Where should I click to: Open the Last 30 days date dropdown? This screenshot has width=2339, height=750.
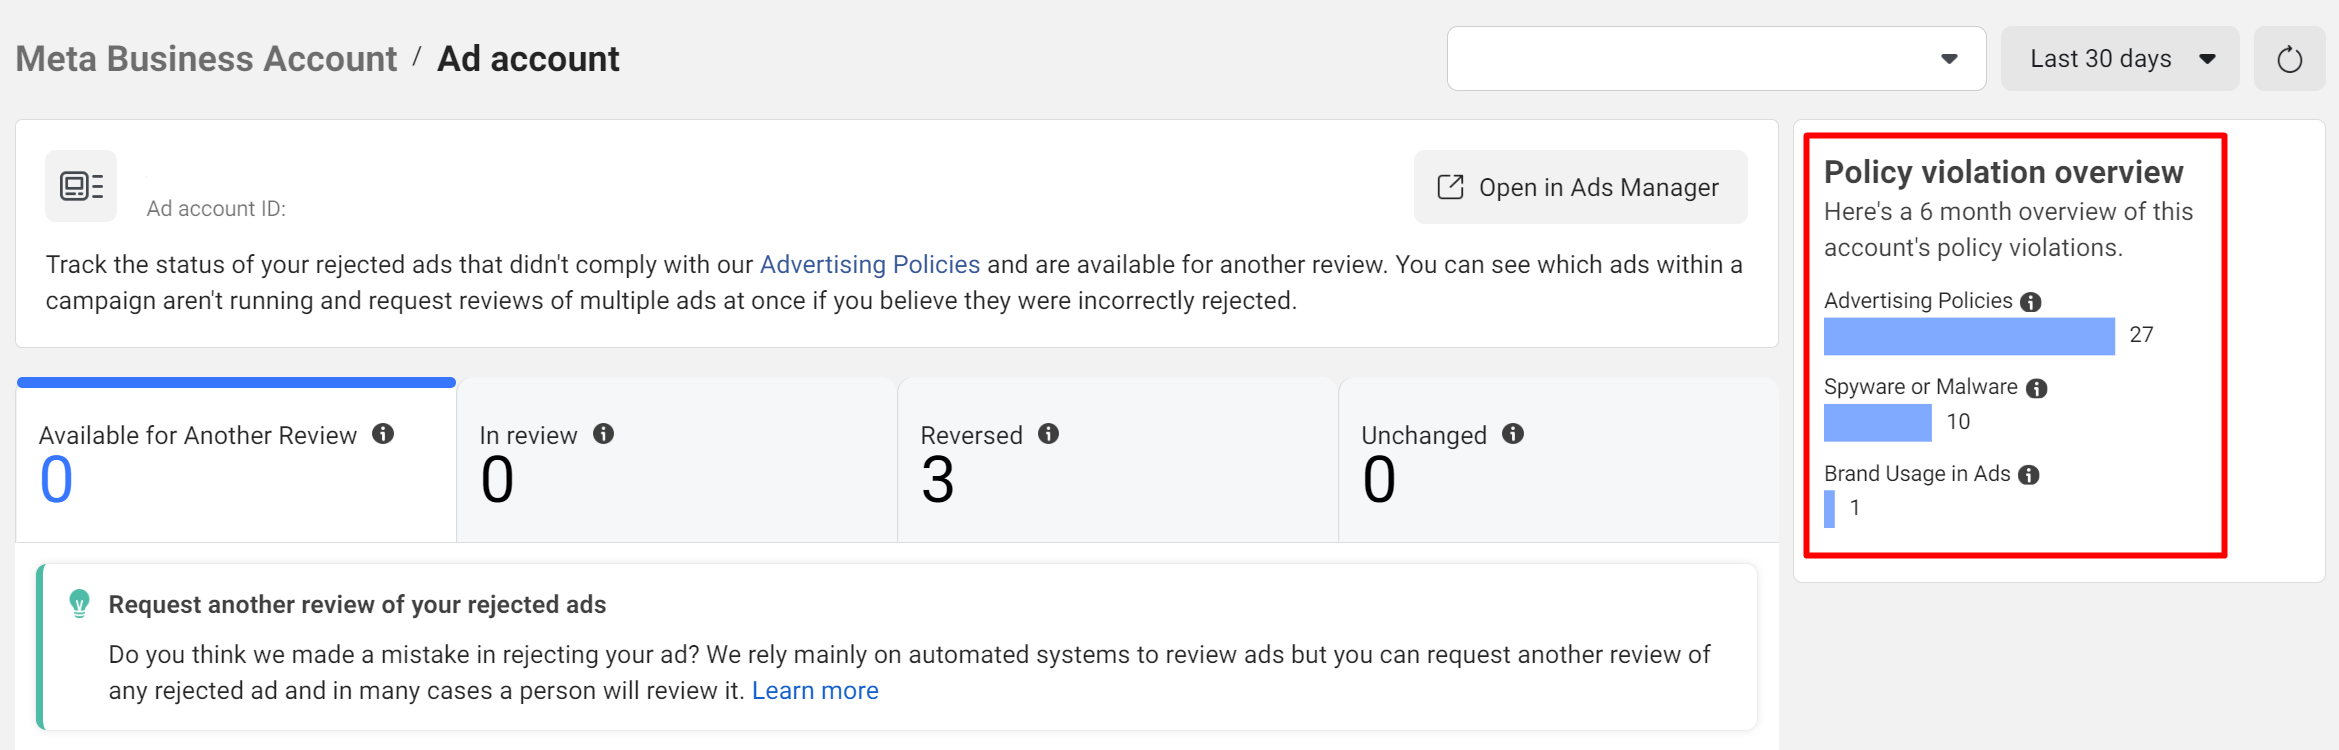2120,59
